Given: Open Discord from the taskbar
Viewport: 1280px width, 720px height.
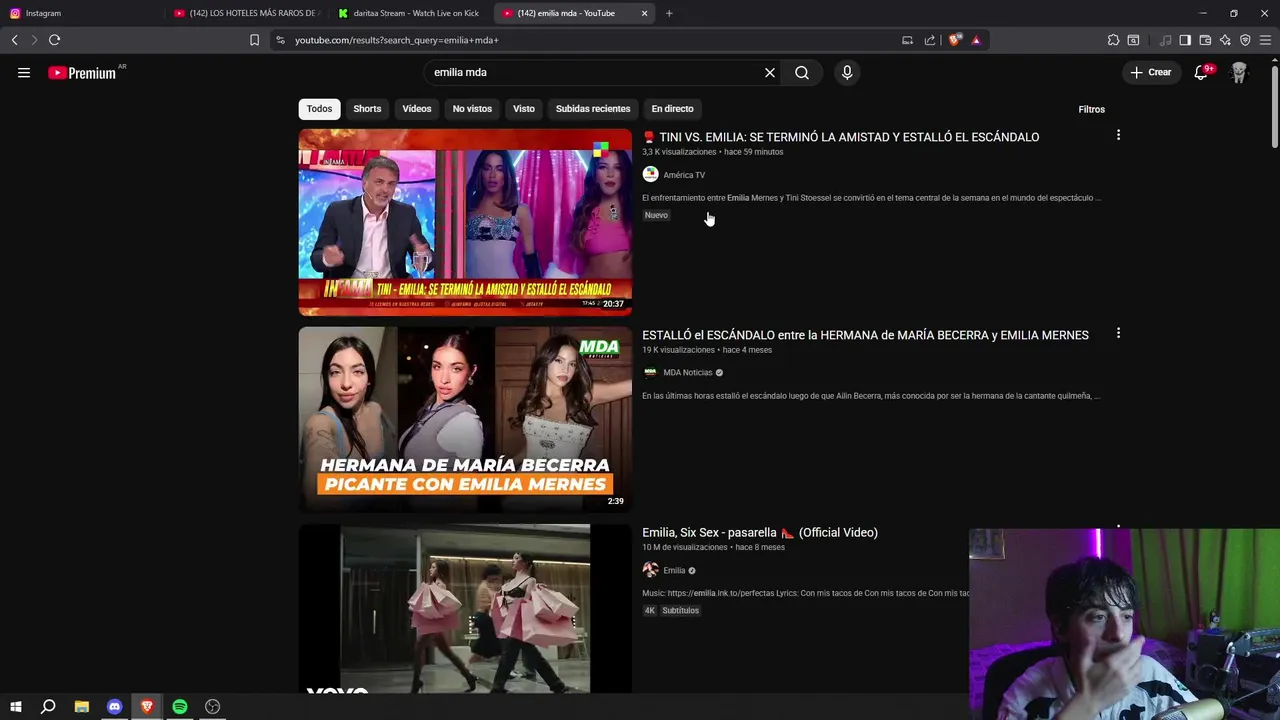Looking at the screenshot, I should [114, 707].
